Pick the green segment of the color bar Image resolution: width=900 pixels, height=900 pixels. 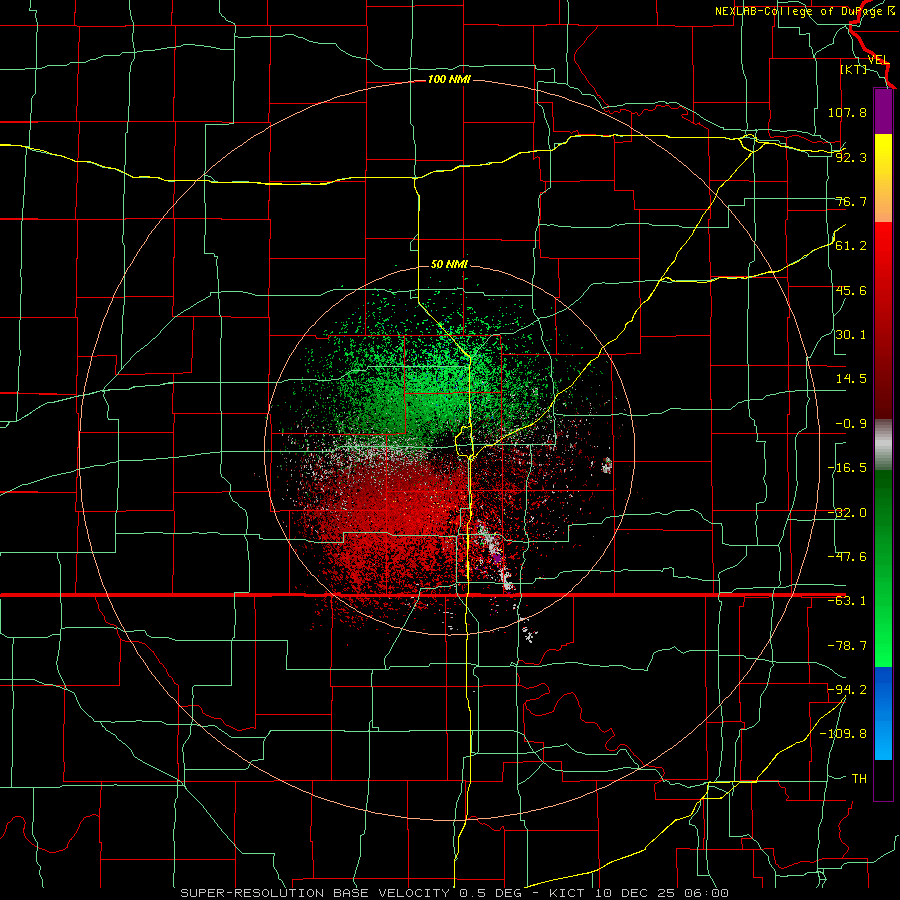point(883,568)
